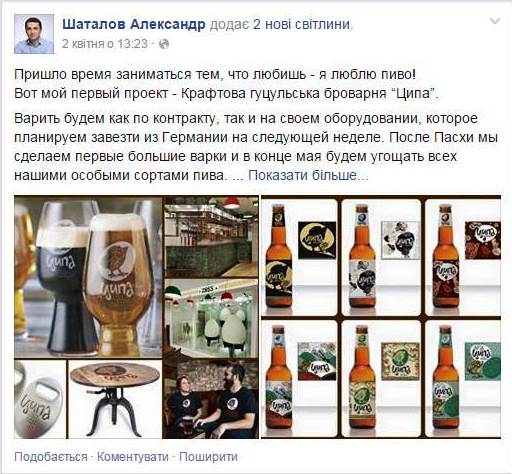512x474 pixels.
Task: Click the dark label bottle top-left
Action: 279,256
